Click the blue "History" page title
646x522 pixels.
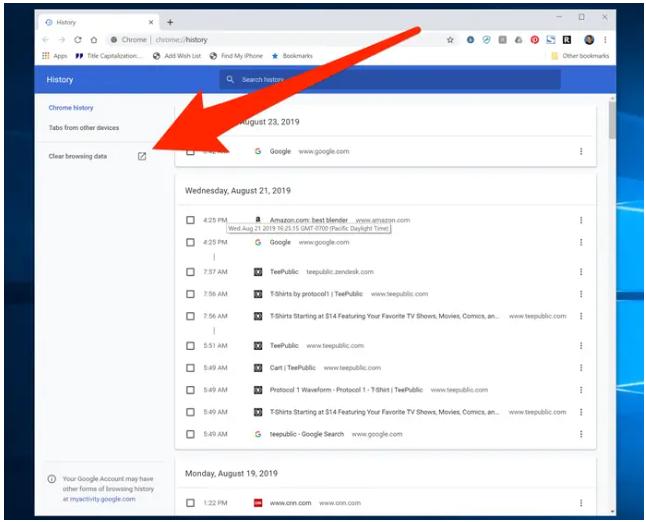point(60,80)
